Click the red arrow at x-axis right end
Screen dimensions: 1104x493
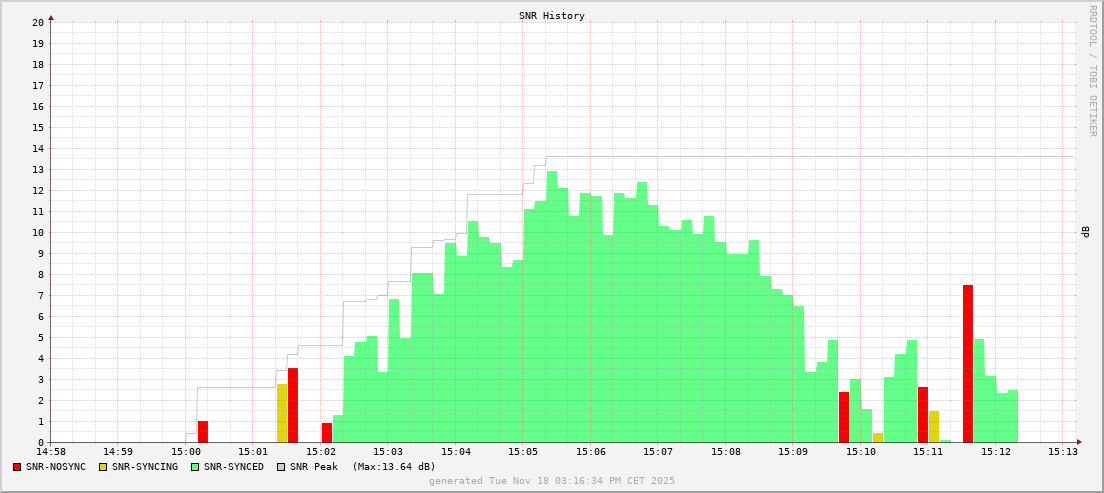click(1078, 442)
